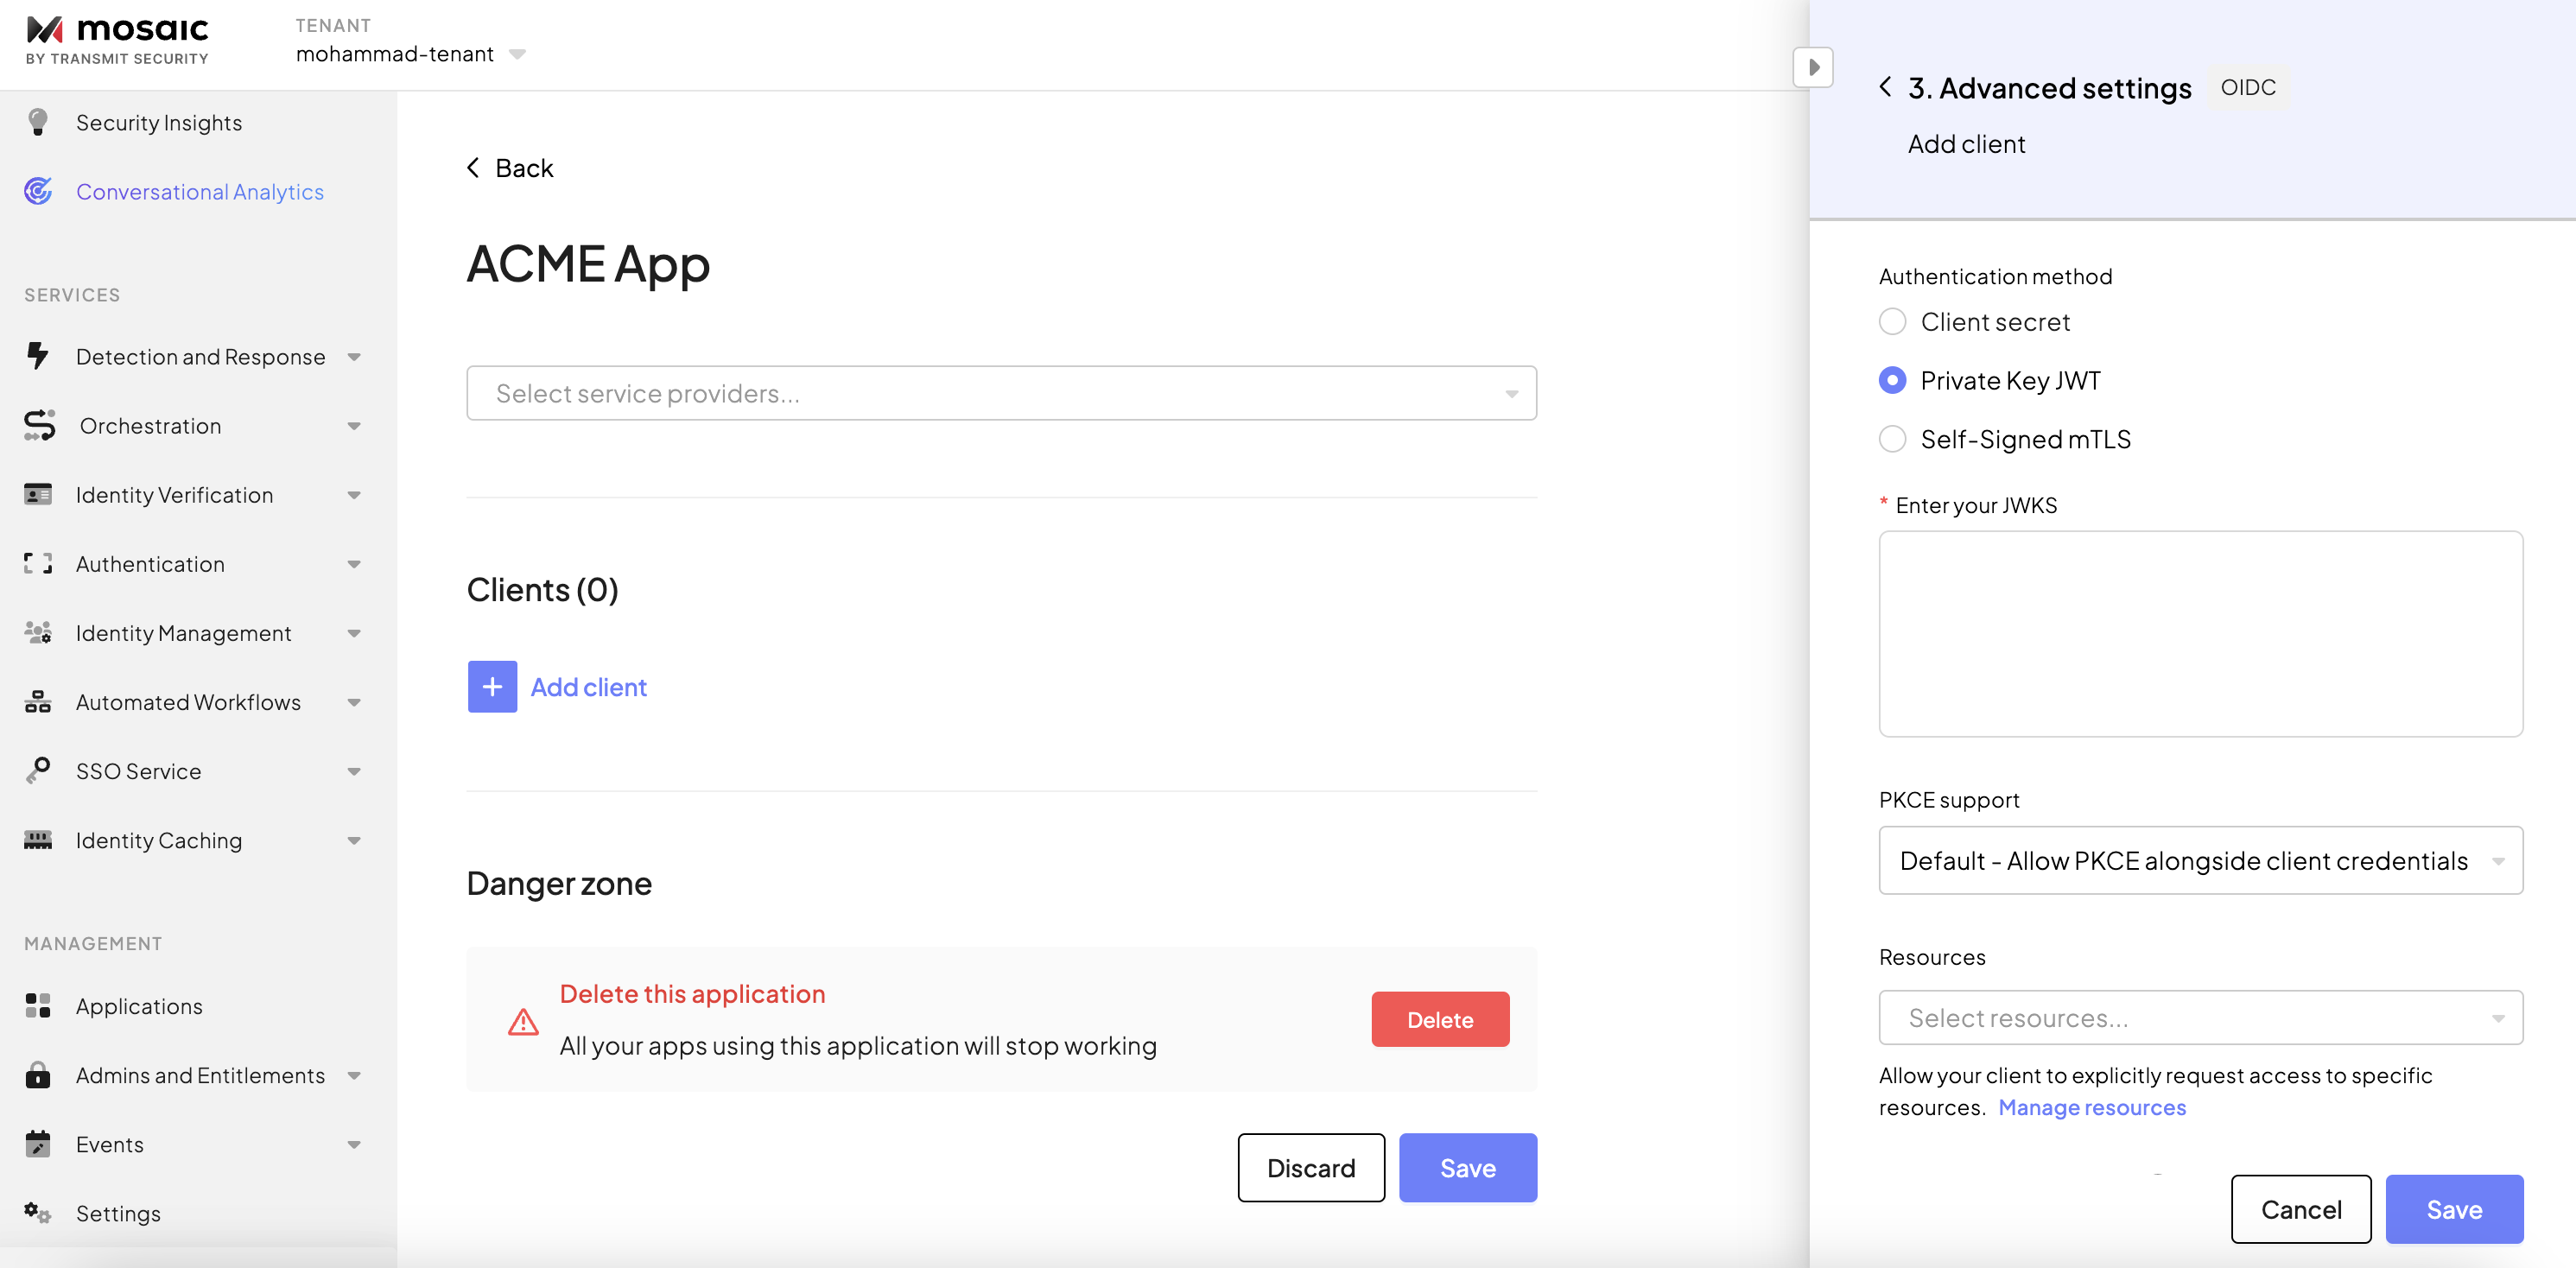Image resolution: width=2576 pixels, height=1268 pixels.
Task: Click the Applications grid icon
Action: (x=38, y=1005)
